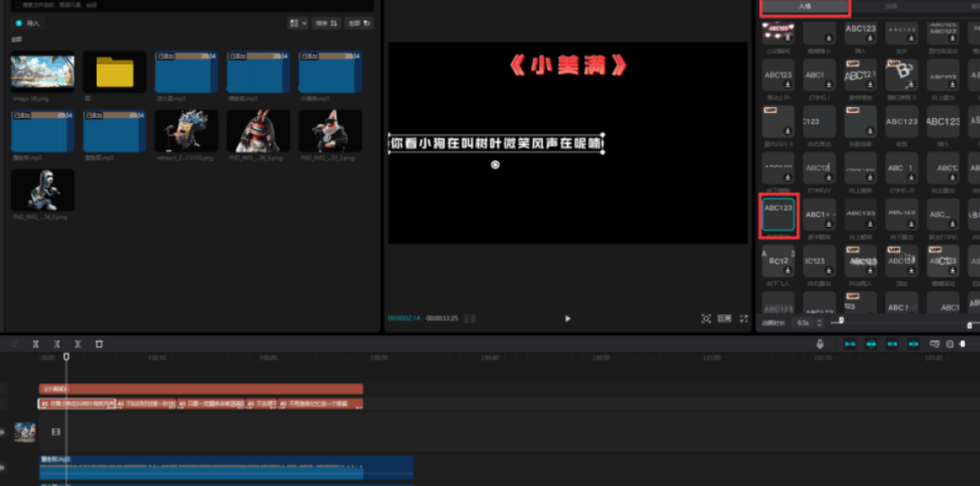The height and width of the screenshot is (486, 980).
Task: Click the fullscreen preview icon
Action: 743,318
